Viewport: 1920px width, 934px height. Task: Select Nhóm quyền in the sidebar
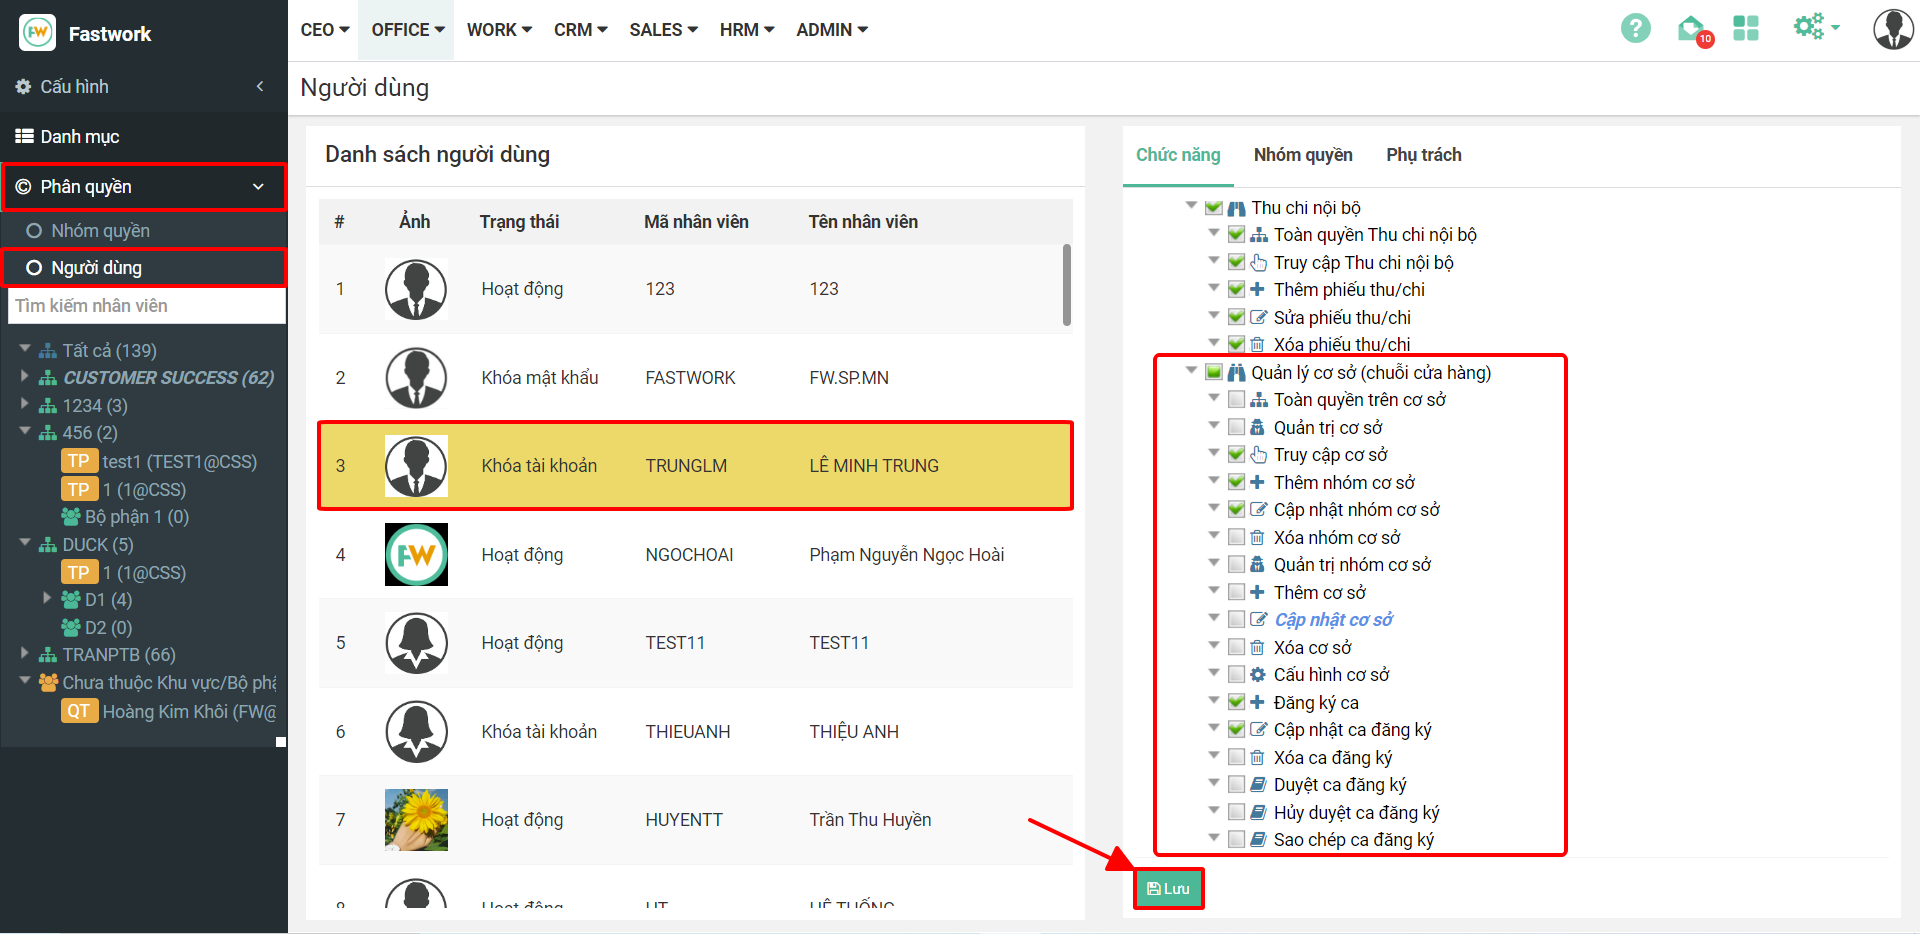(100, 231)
